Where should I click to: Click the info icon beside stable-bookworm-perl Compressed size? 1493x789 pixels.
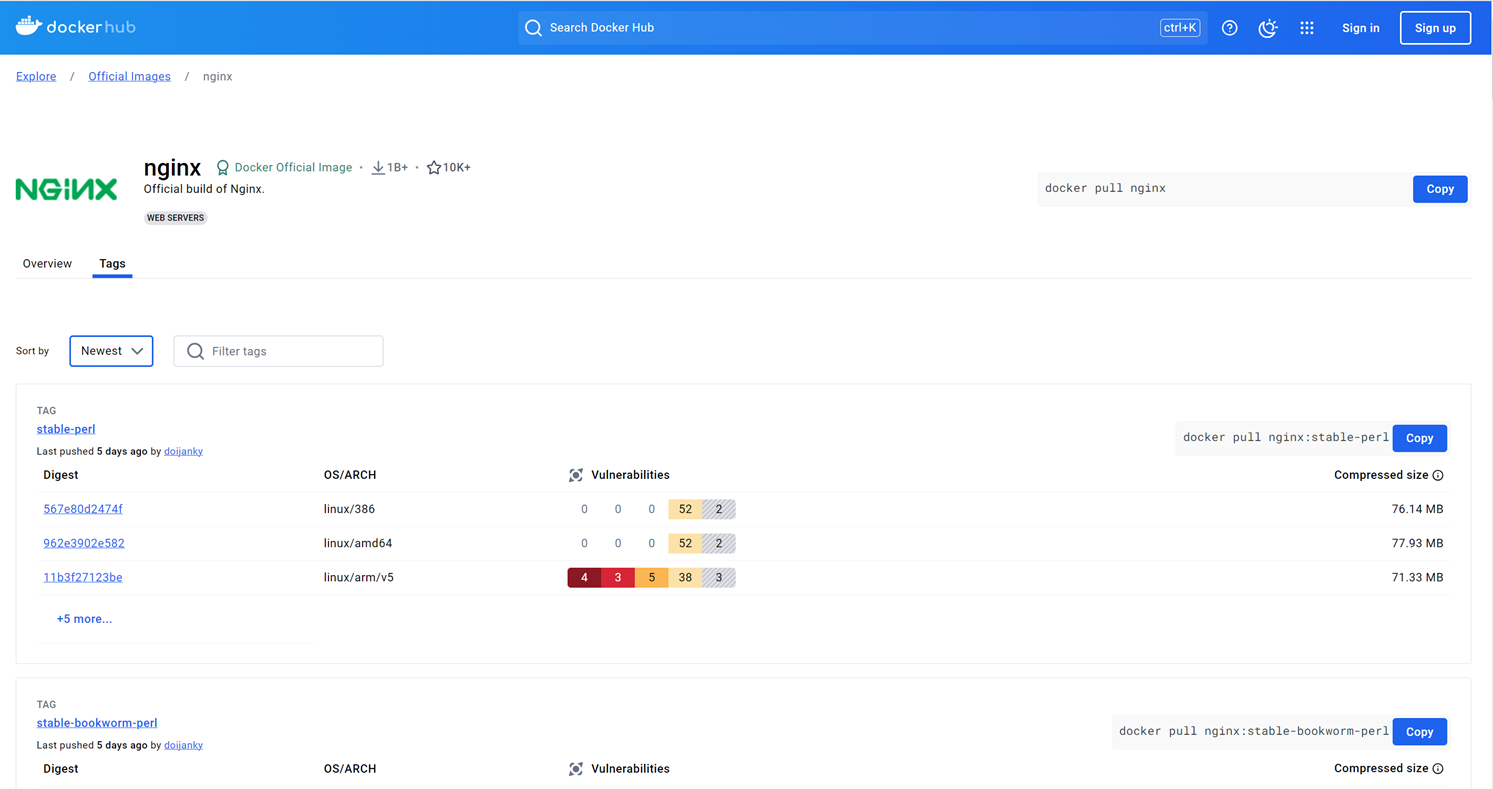coord(1438,769)
